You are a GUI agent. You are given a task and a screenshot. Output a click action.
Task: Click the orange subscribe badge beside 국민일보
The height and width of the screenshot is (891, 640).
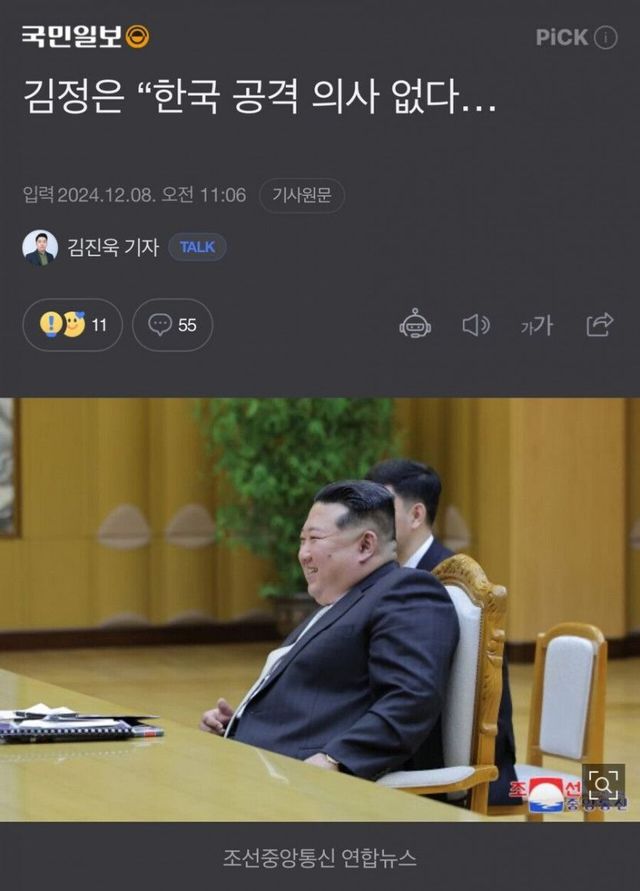[137, 37]
